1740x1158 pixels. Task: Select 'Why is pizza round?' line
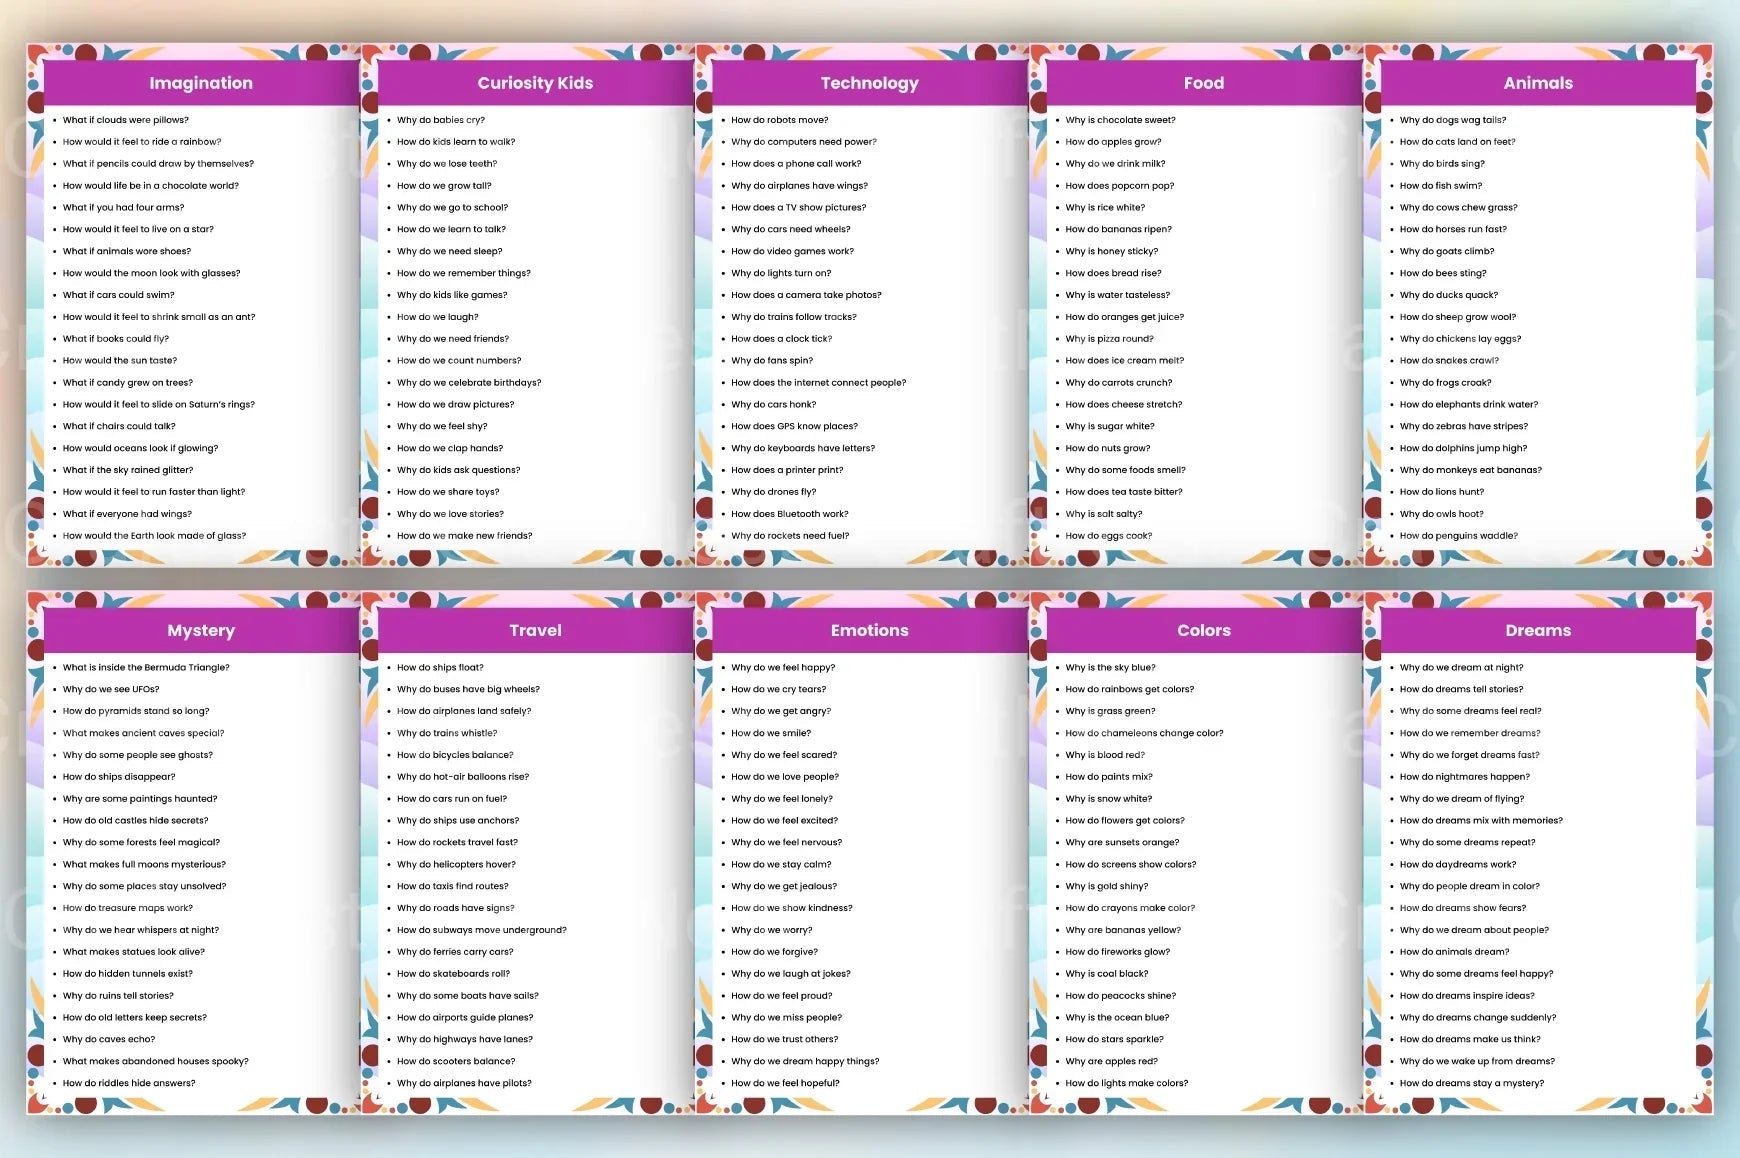click(x=1109, y=339)
